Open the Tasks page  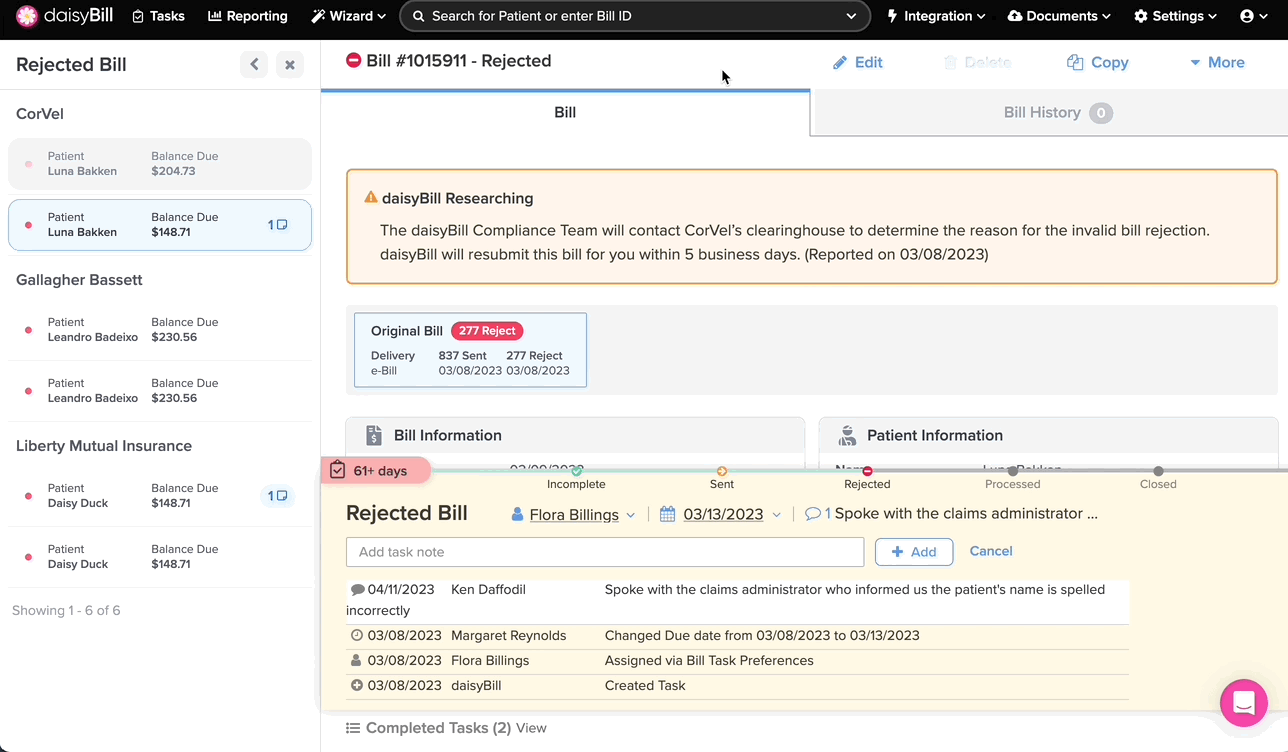[158, 16]
